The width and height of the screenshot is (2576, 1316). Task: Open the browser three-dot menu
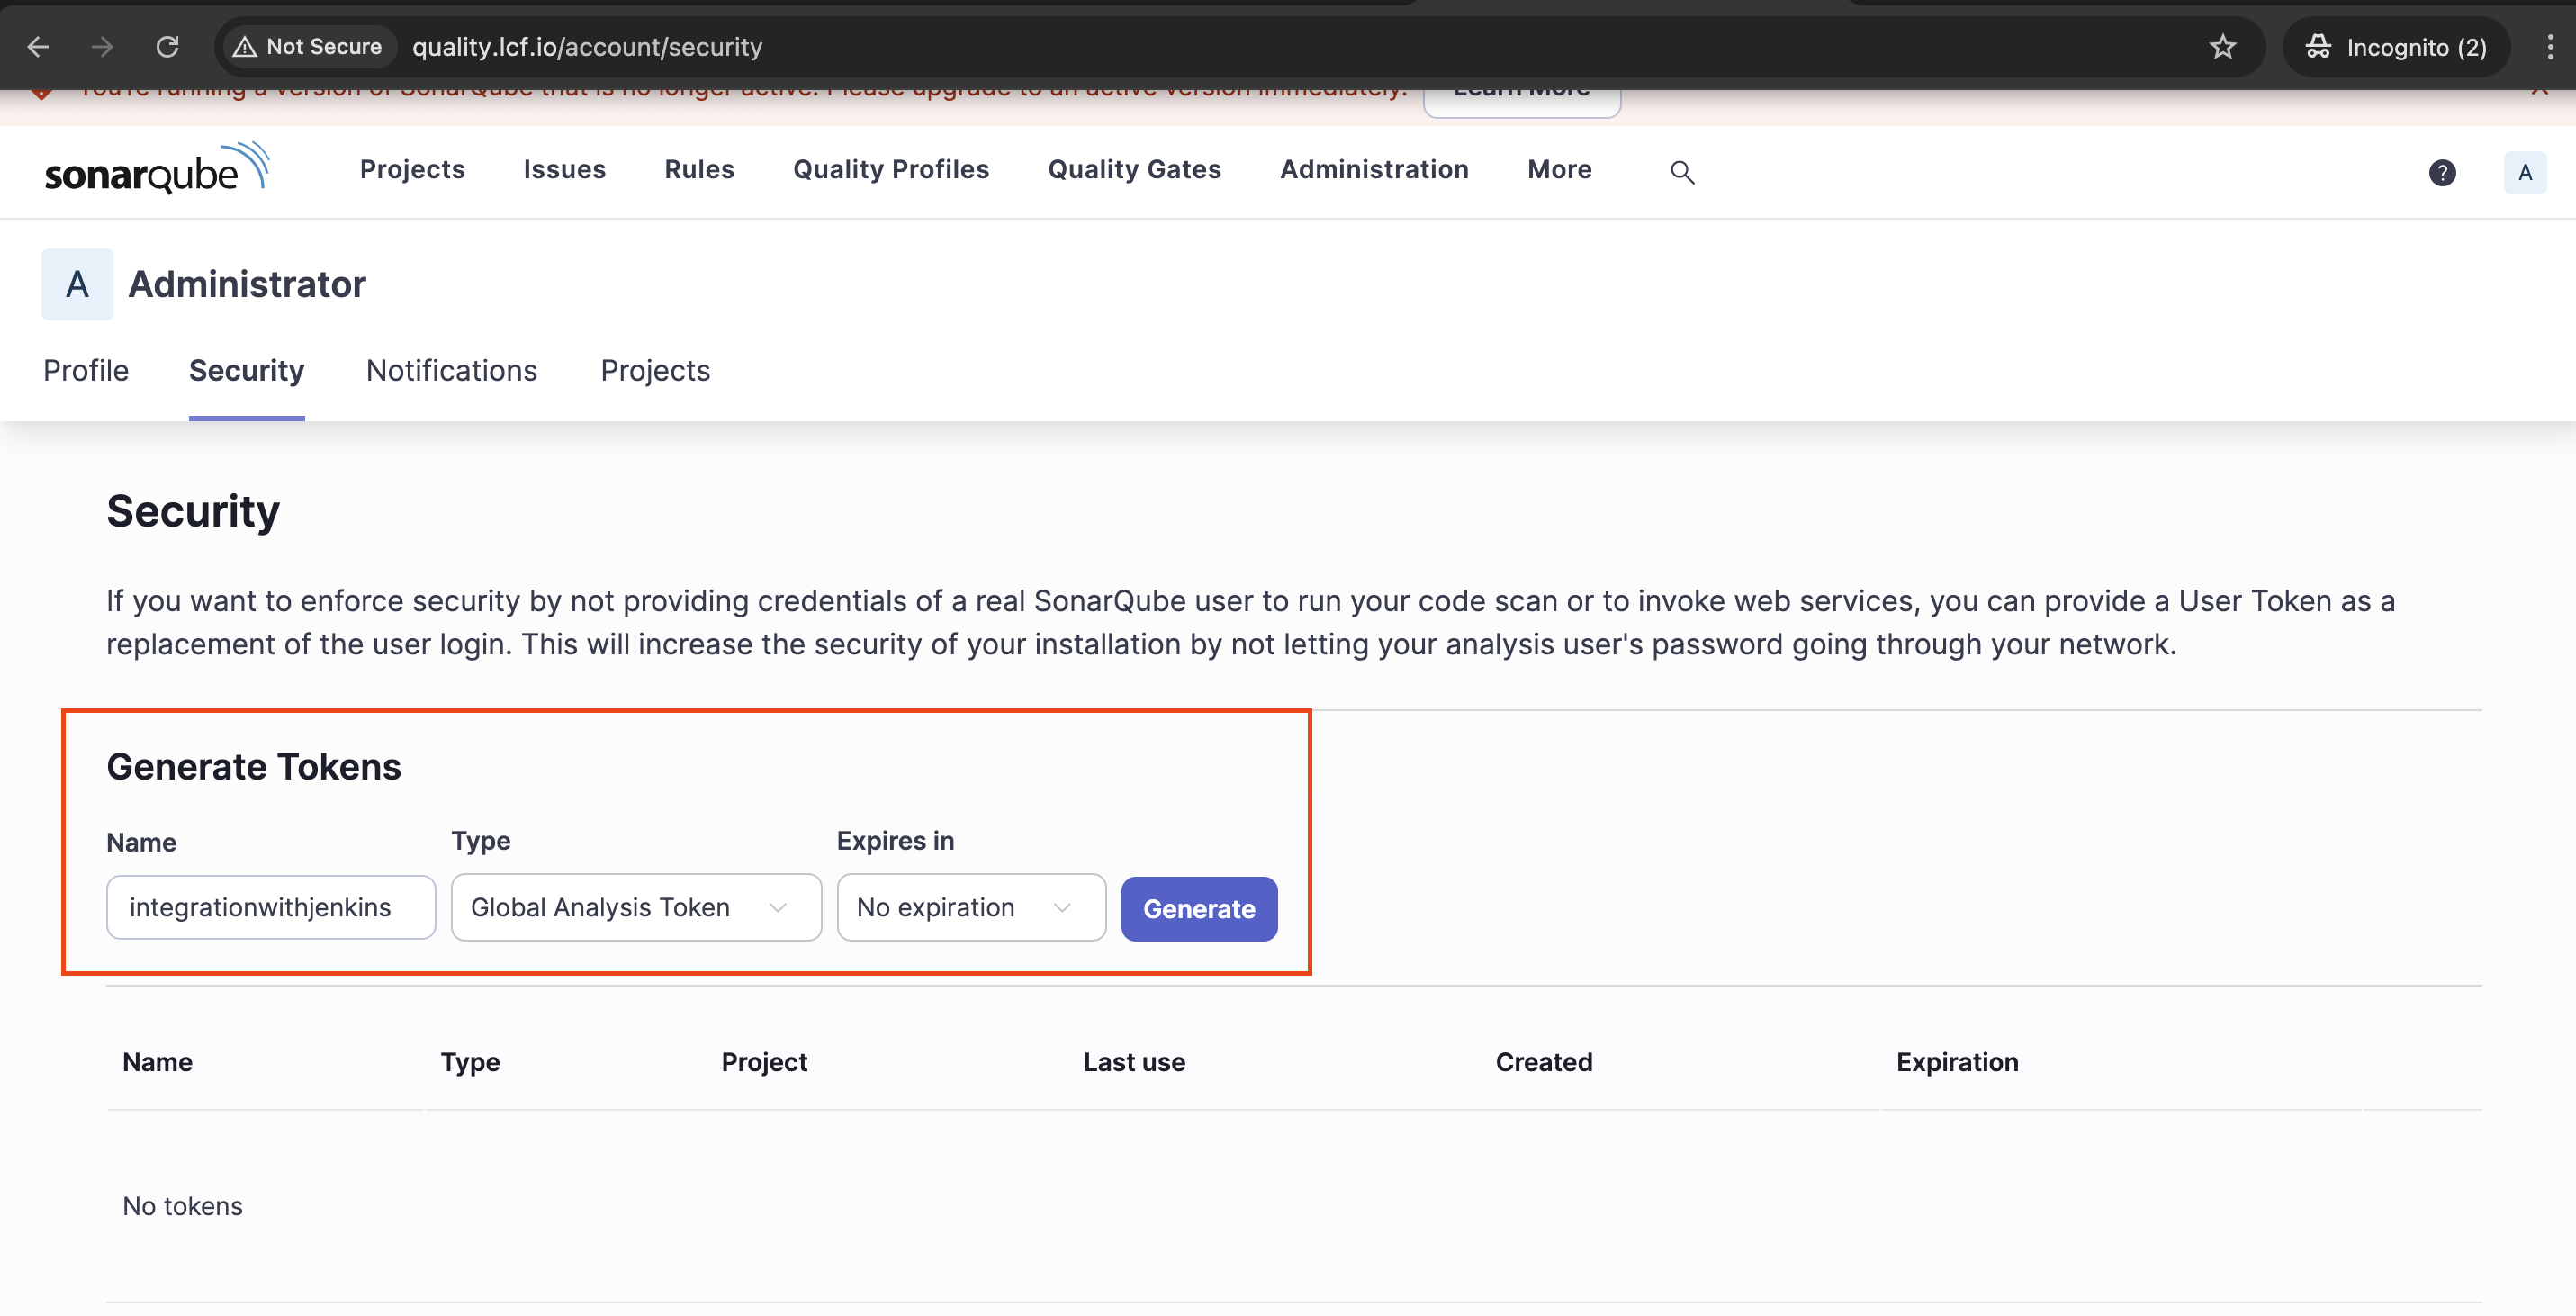point(2549,47)
